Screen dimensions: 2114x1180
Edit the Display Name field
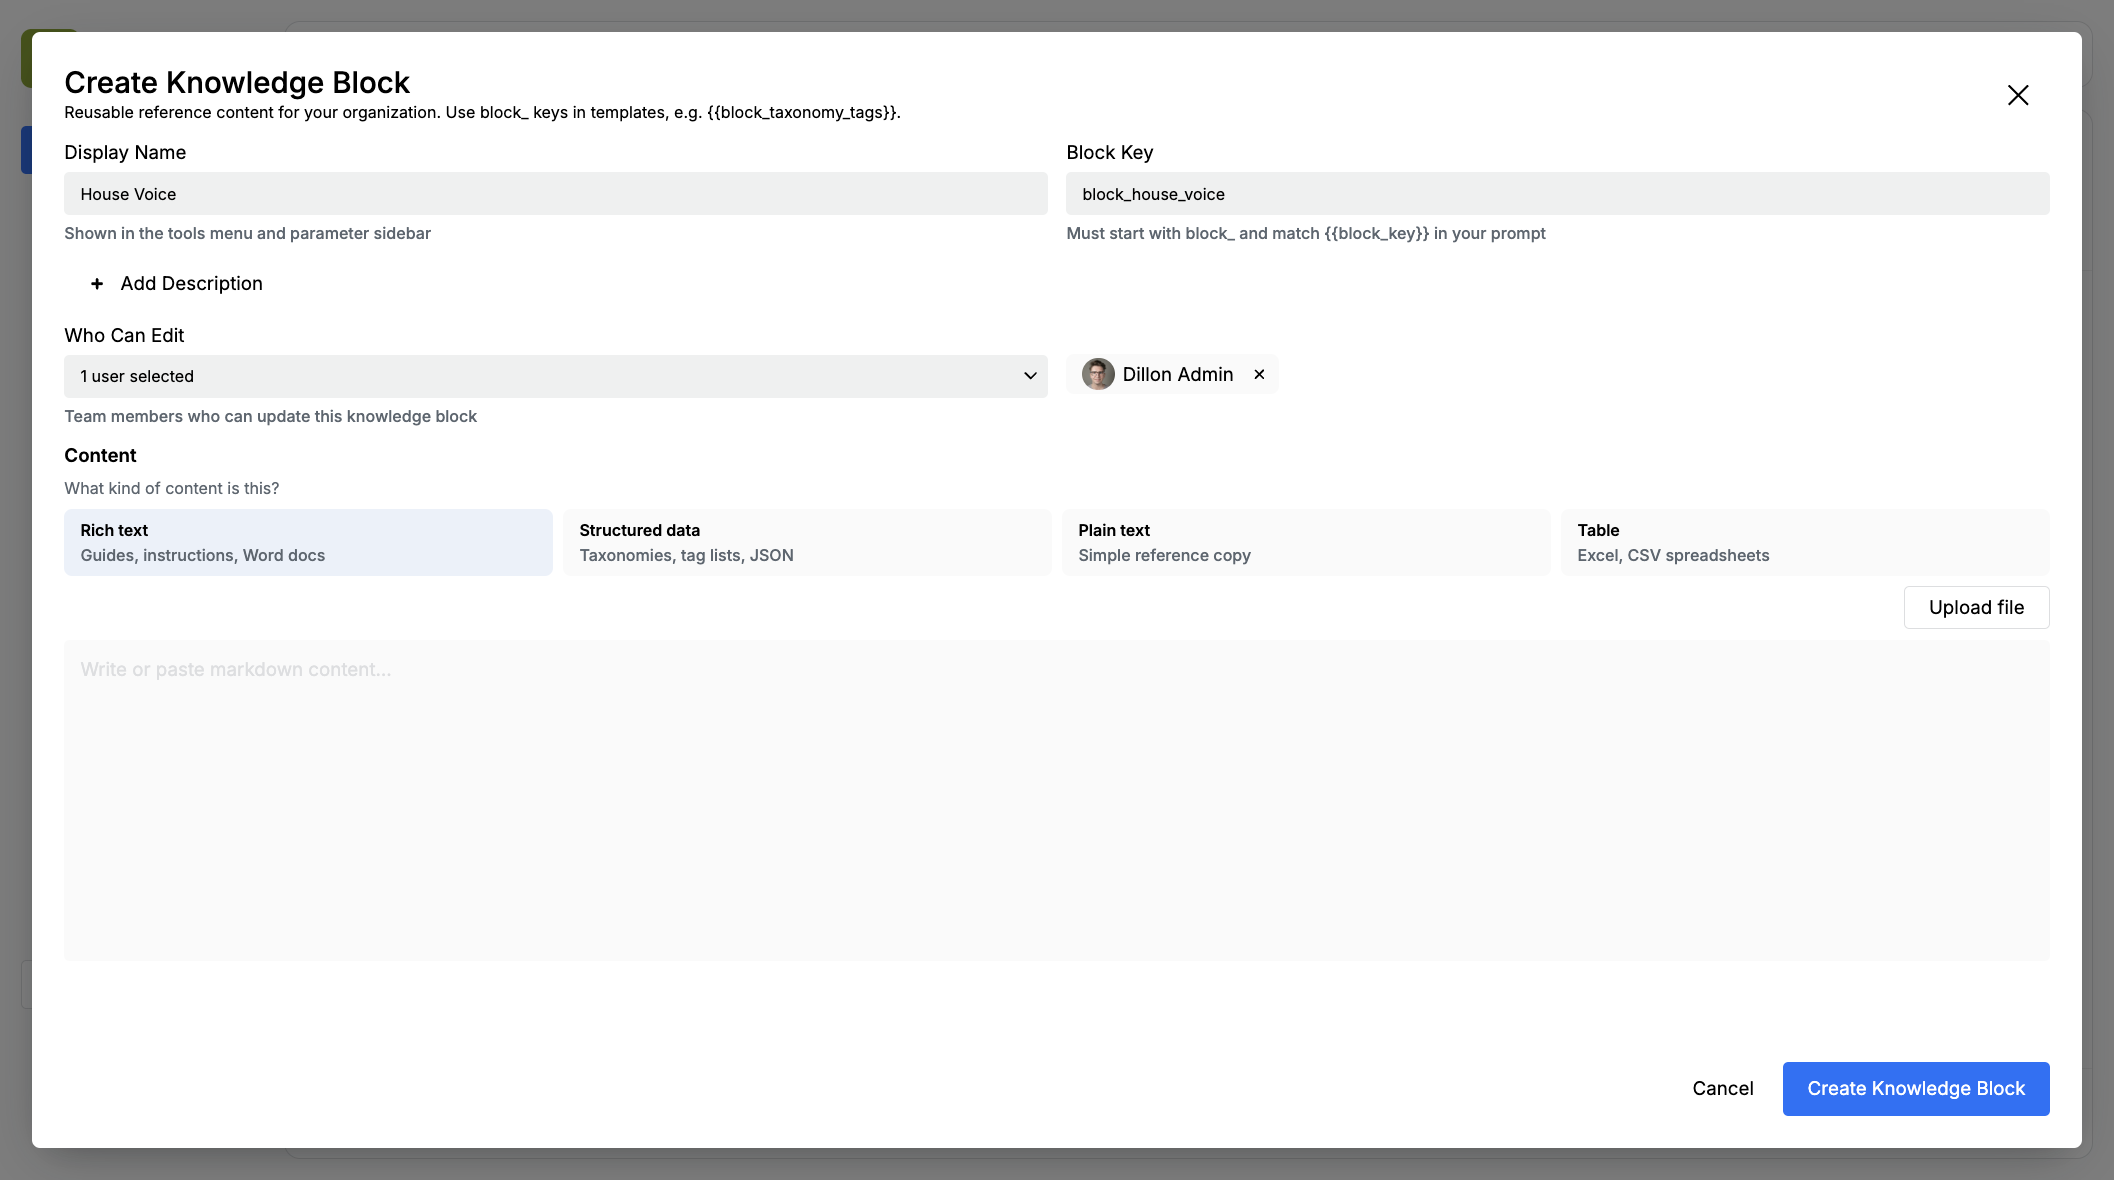tap(556, 194)
